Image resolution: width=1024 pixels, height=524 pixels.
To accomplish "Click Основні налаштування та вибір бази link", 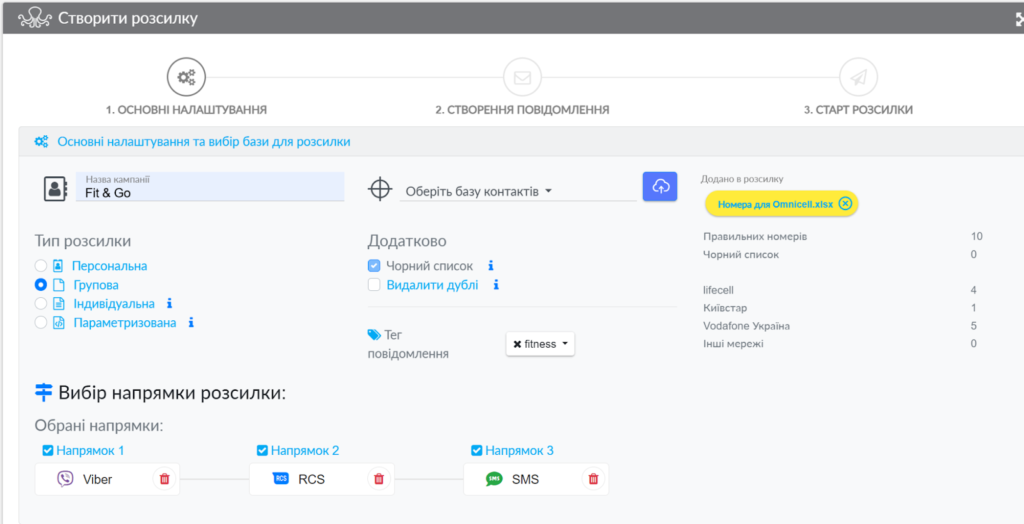I will pos(204,141).
